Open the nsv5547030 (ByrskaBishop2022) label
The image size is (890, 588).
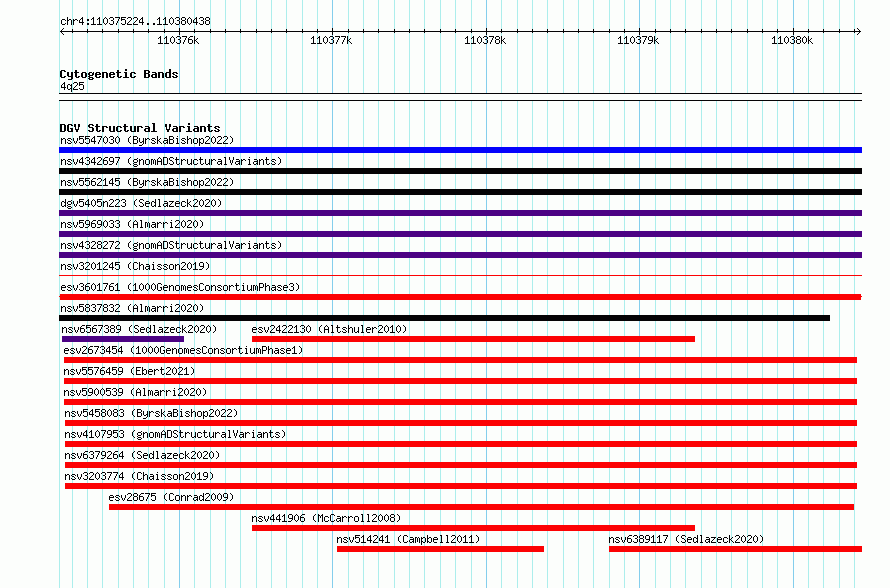147,140
